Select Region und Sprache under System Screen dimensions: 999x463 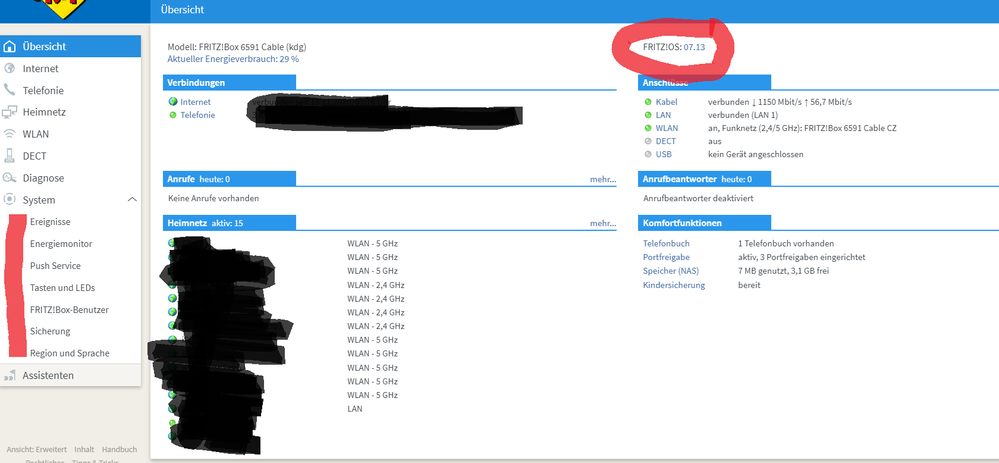[x=70, y=353]
